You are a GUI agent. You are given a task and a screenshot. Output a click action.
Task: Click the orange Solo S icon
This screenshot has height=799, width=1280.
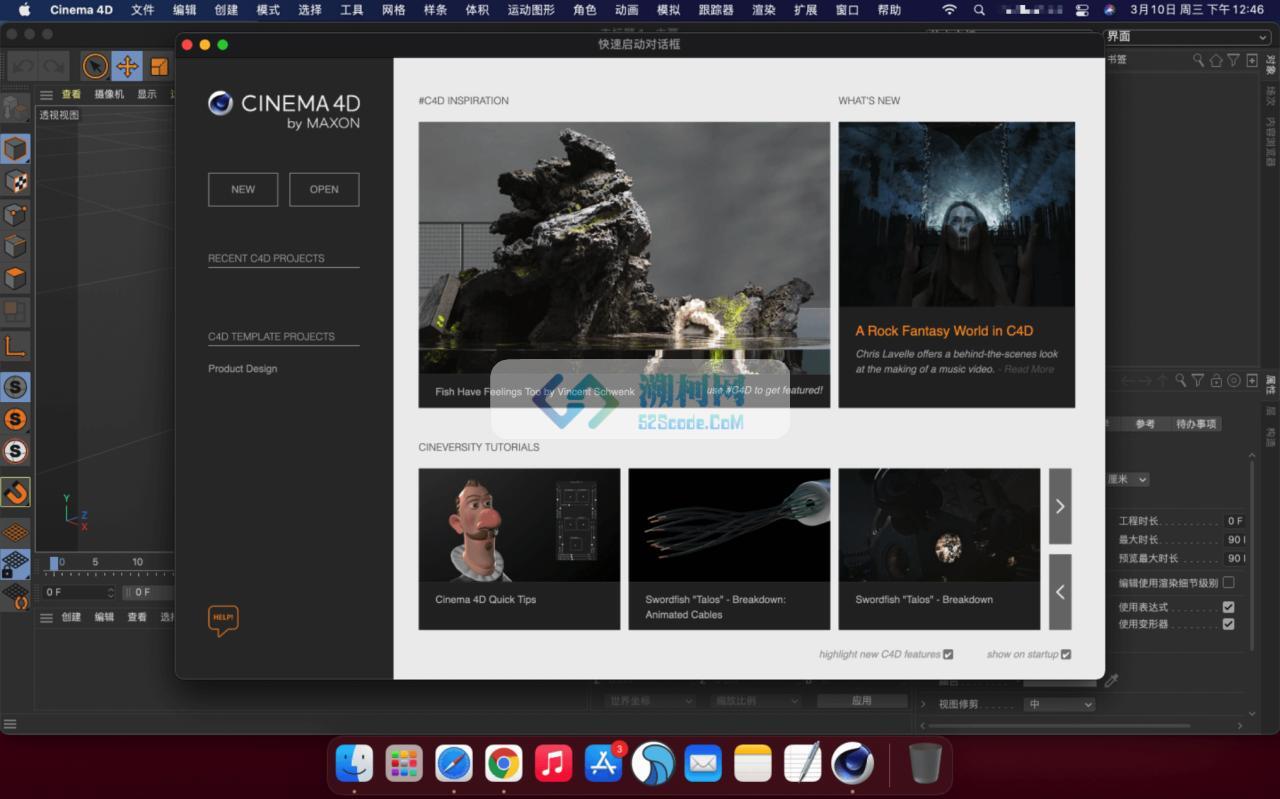pyautogui.click(x=15, y=419)
